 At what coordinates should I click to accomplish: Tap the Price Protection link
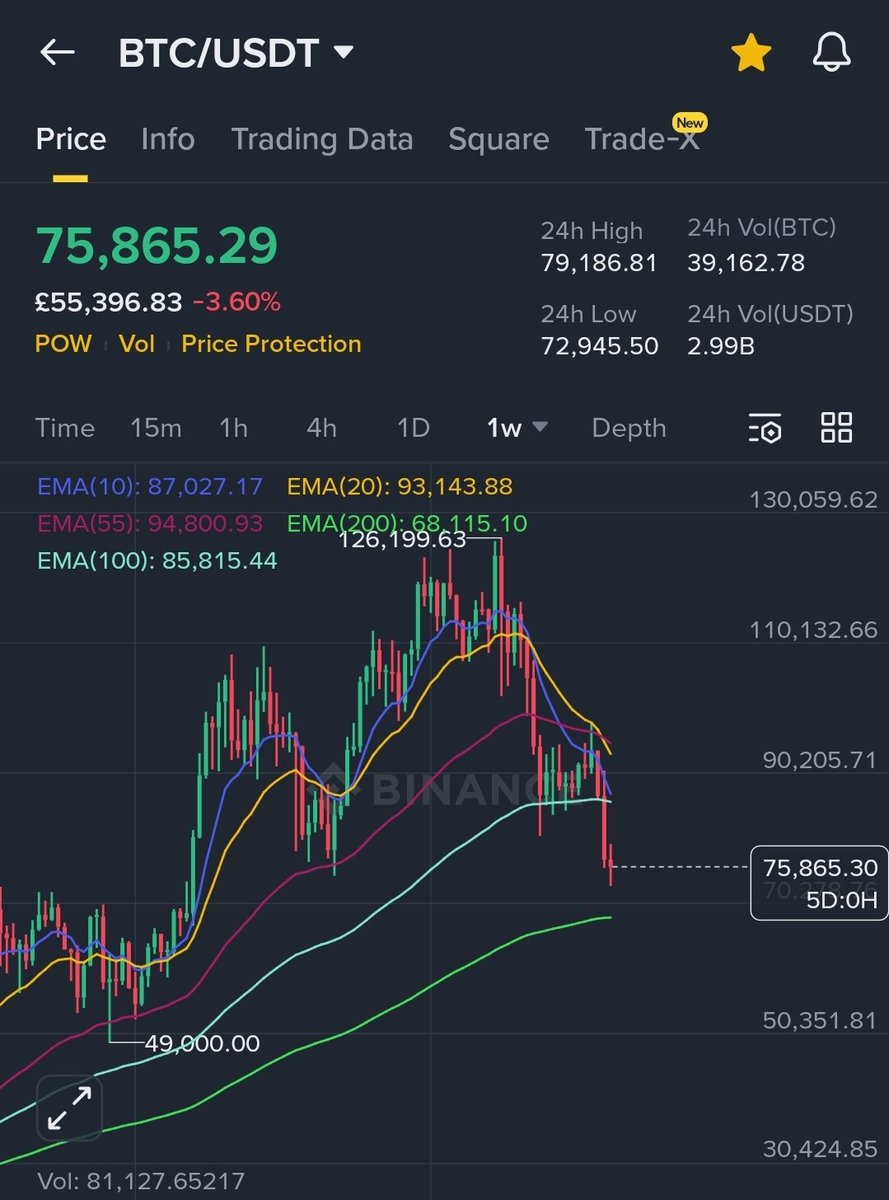(271, 344)
